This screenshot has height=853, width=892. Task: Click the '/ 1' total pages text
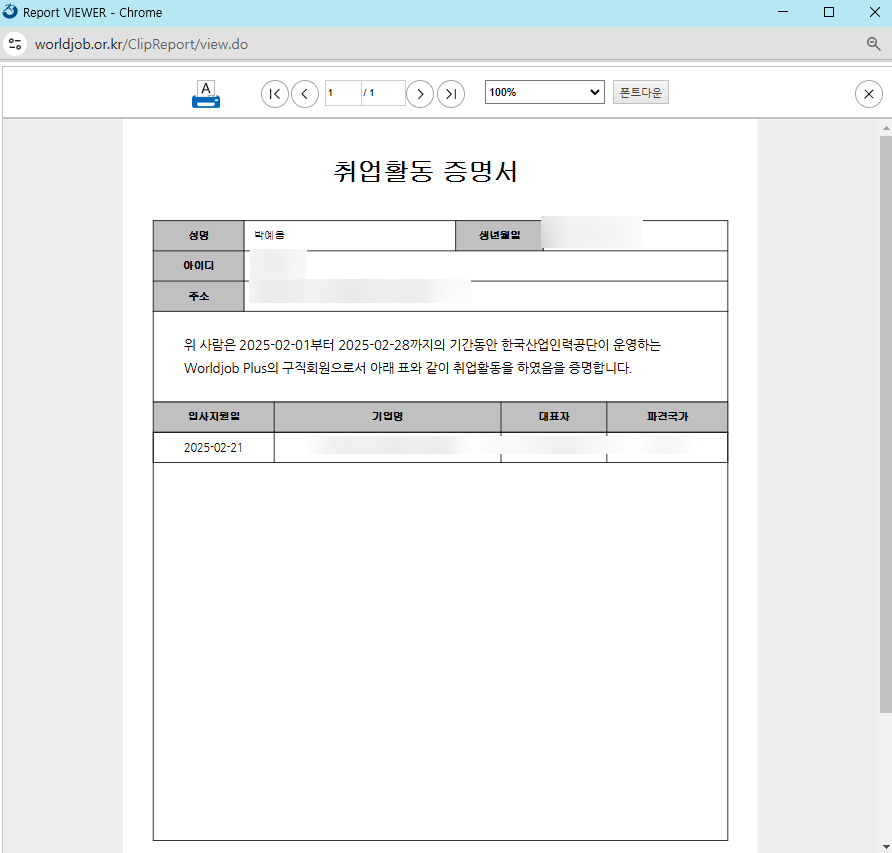[x=369, y=93]
